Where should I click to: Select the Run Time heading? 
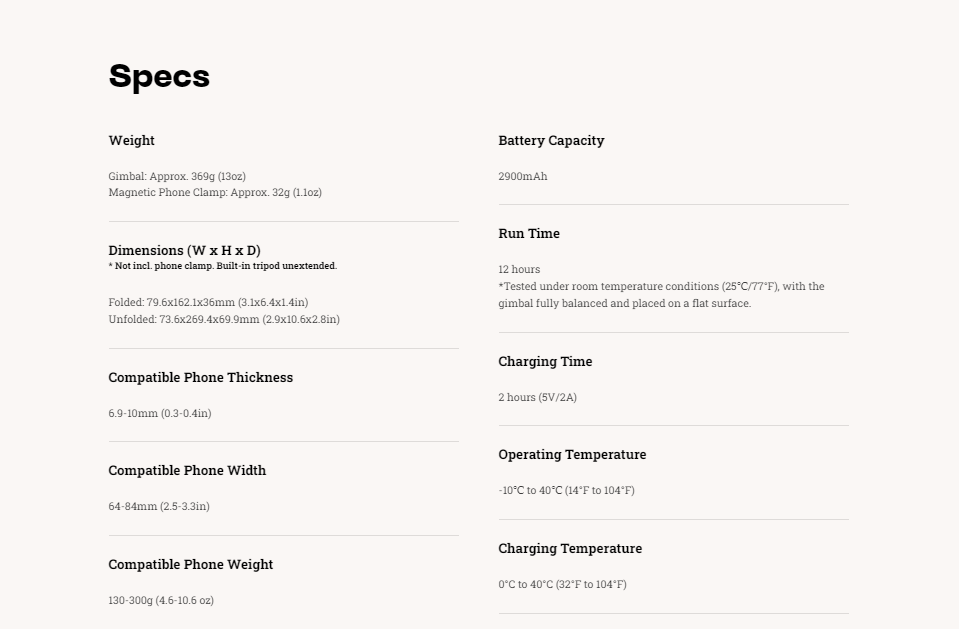click(529, 233)
